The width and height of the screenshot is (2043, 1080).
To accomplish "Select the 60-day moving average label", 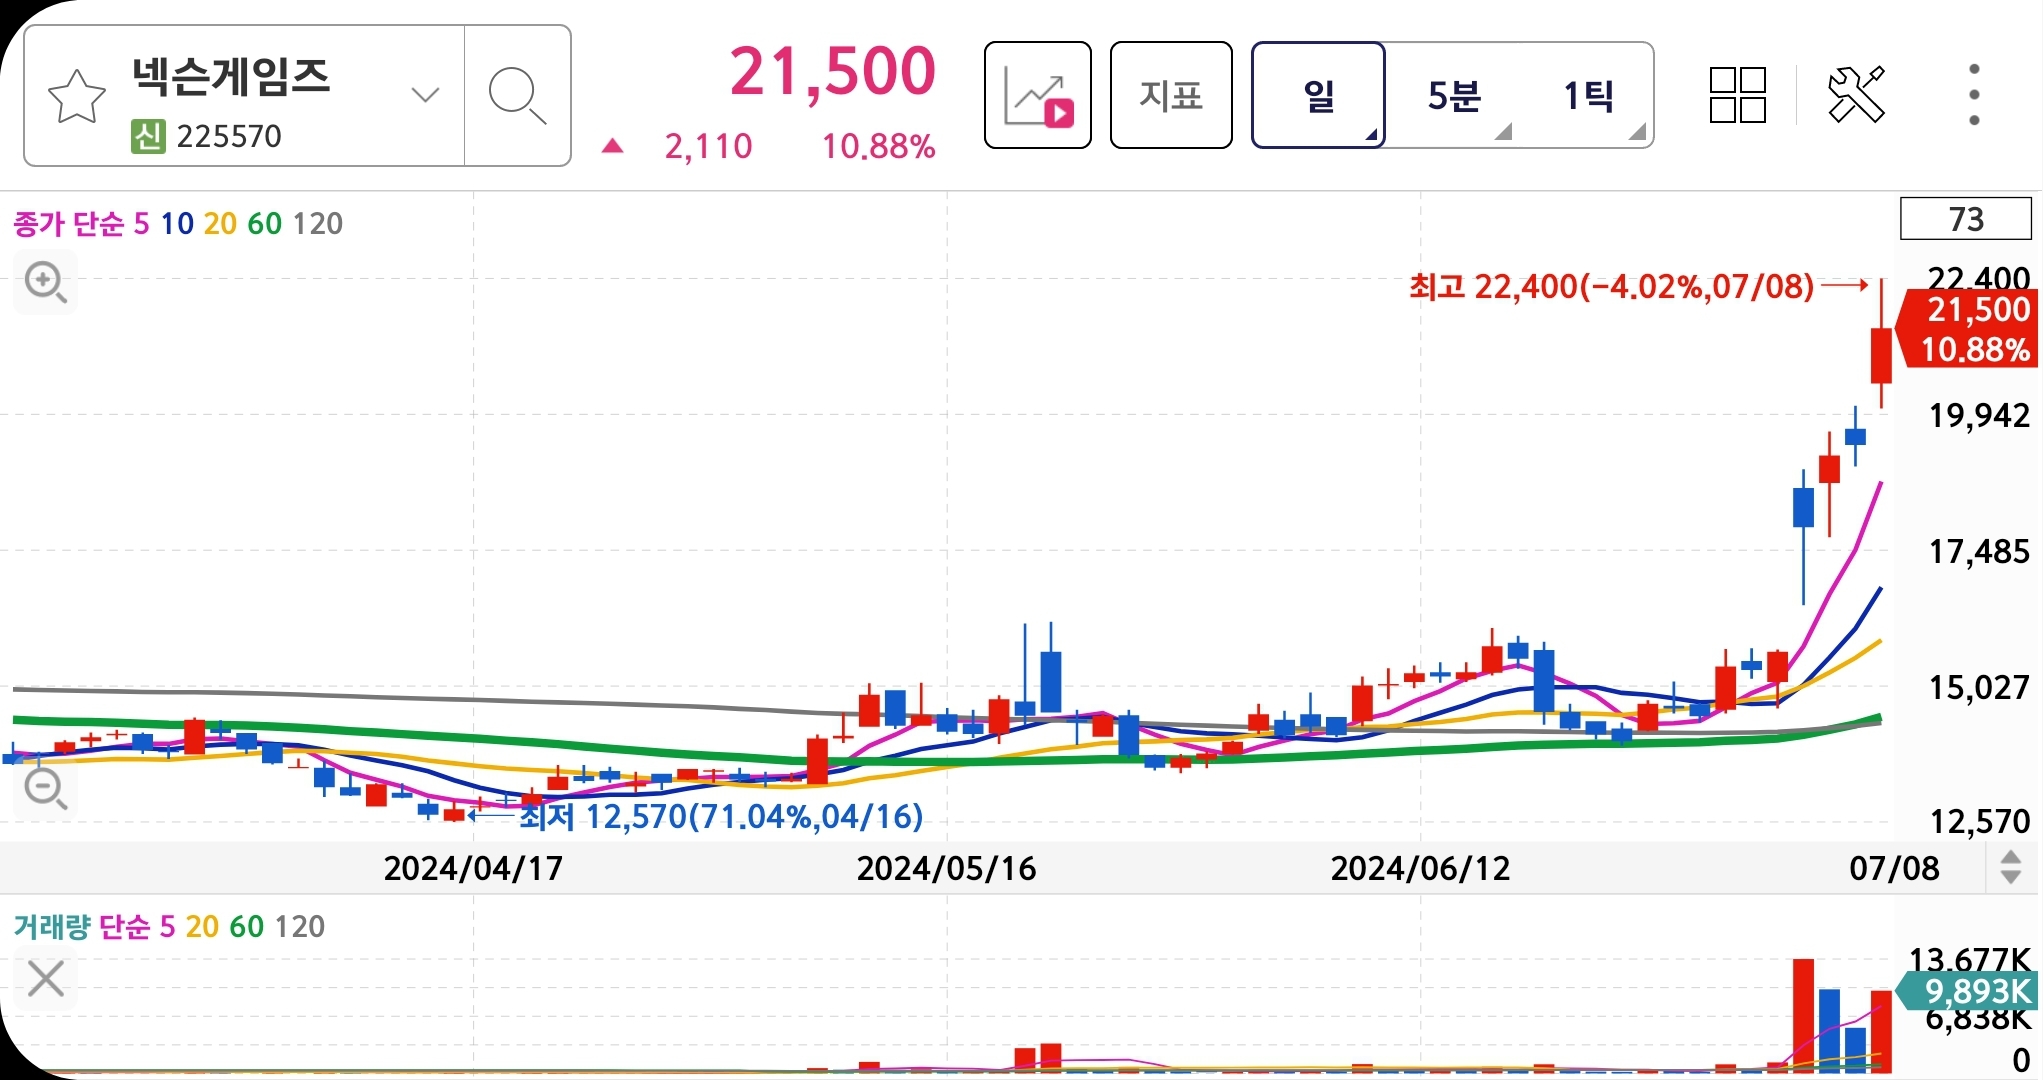I will pyautogui.click(x=264, y=224).
